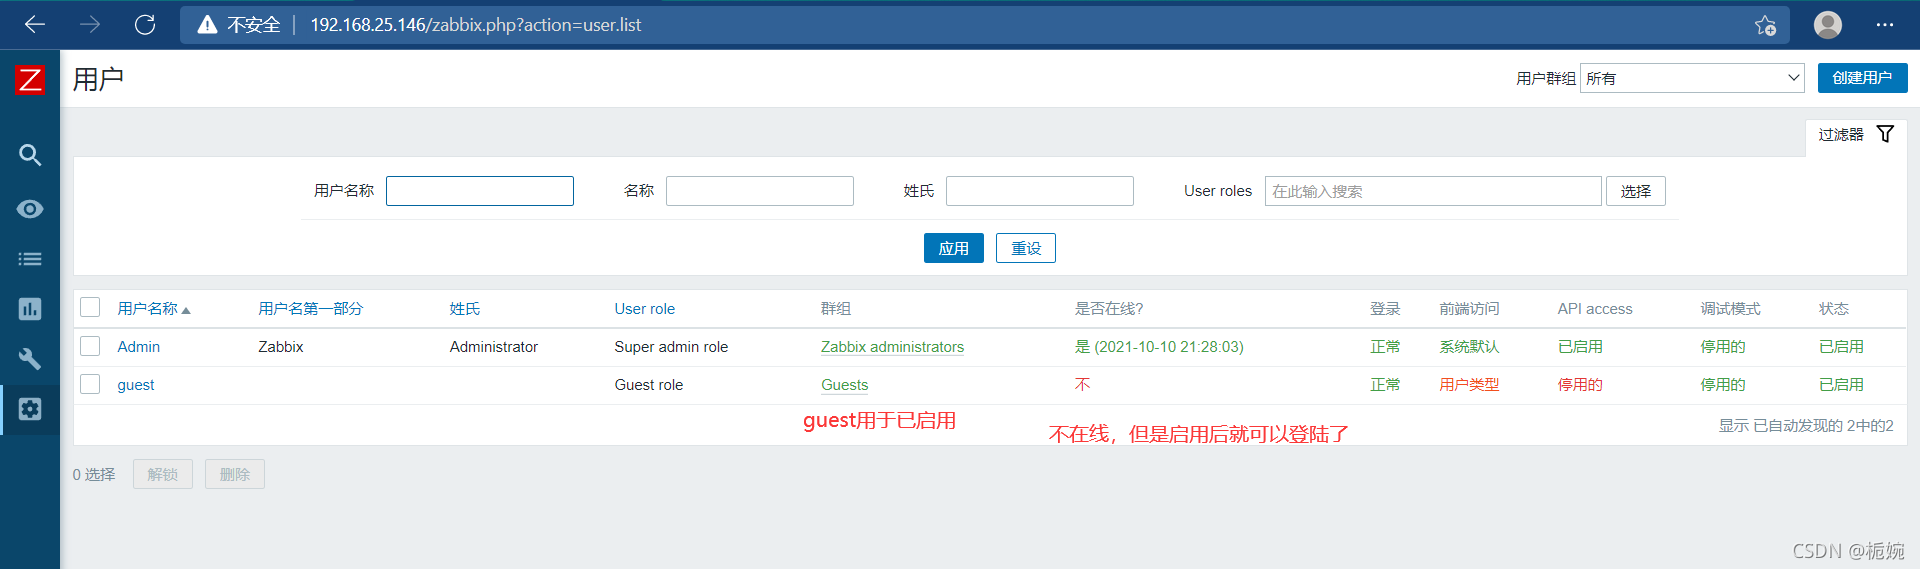Screen dimensions: 1920x569
Task: Click the browser address bar URL
Action: click(476, 25)
